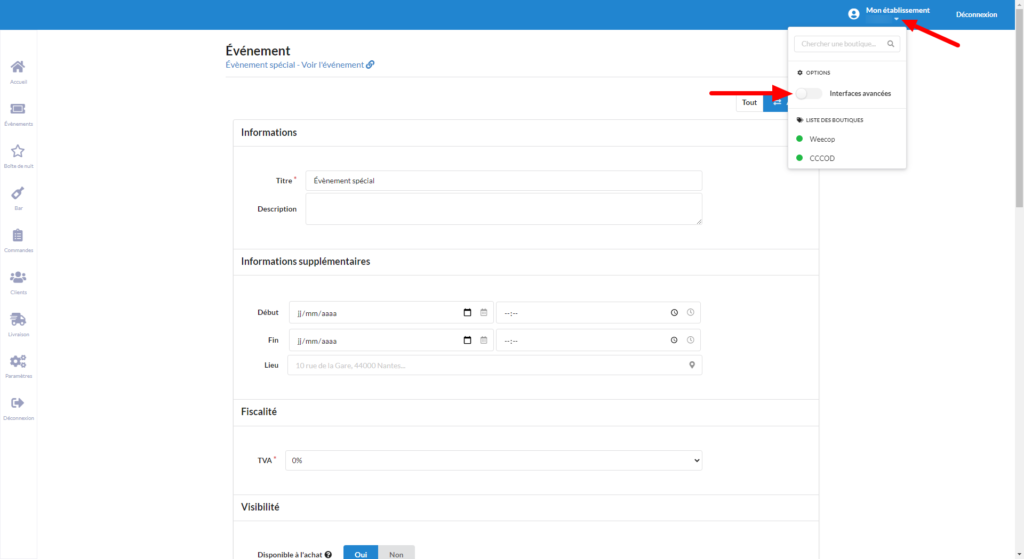Select the Weecop boutique
The image size is (1024, 559).
(822, 139)
